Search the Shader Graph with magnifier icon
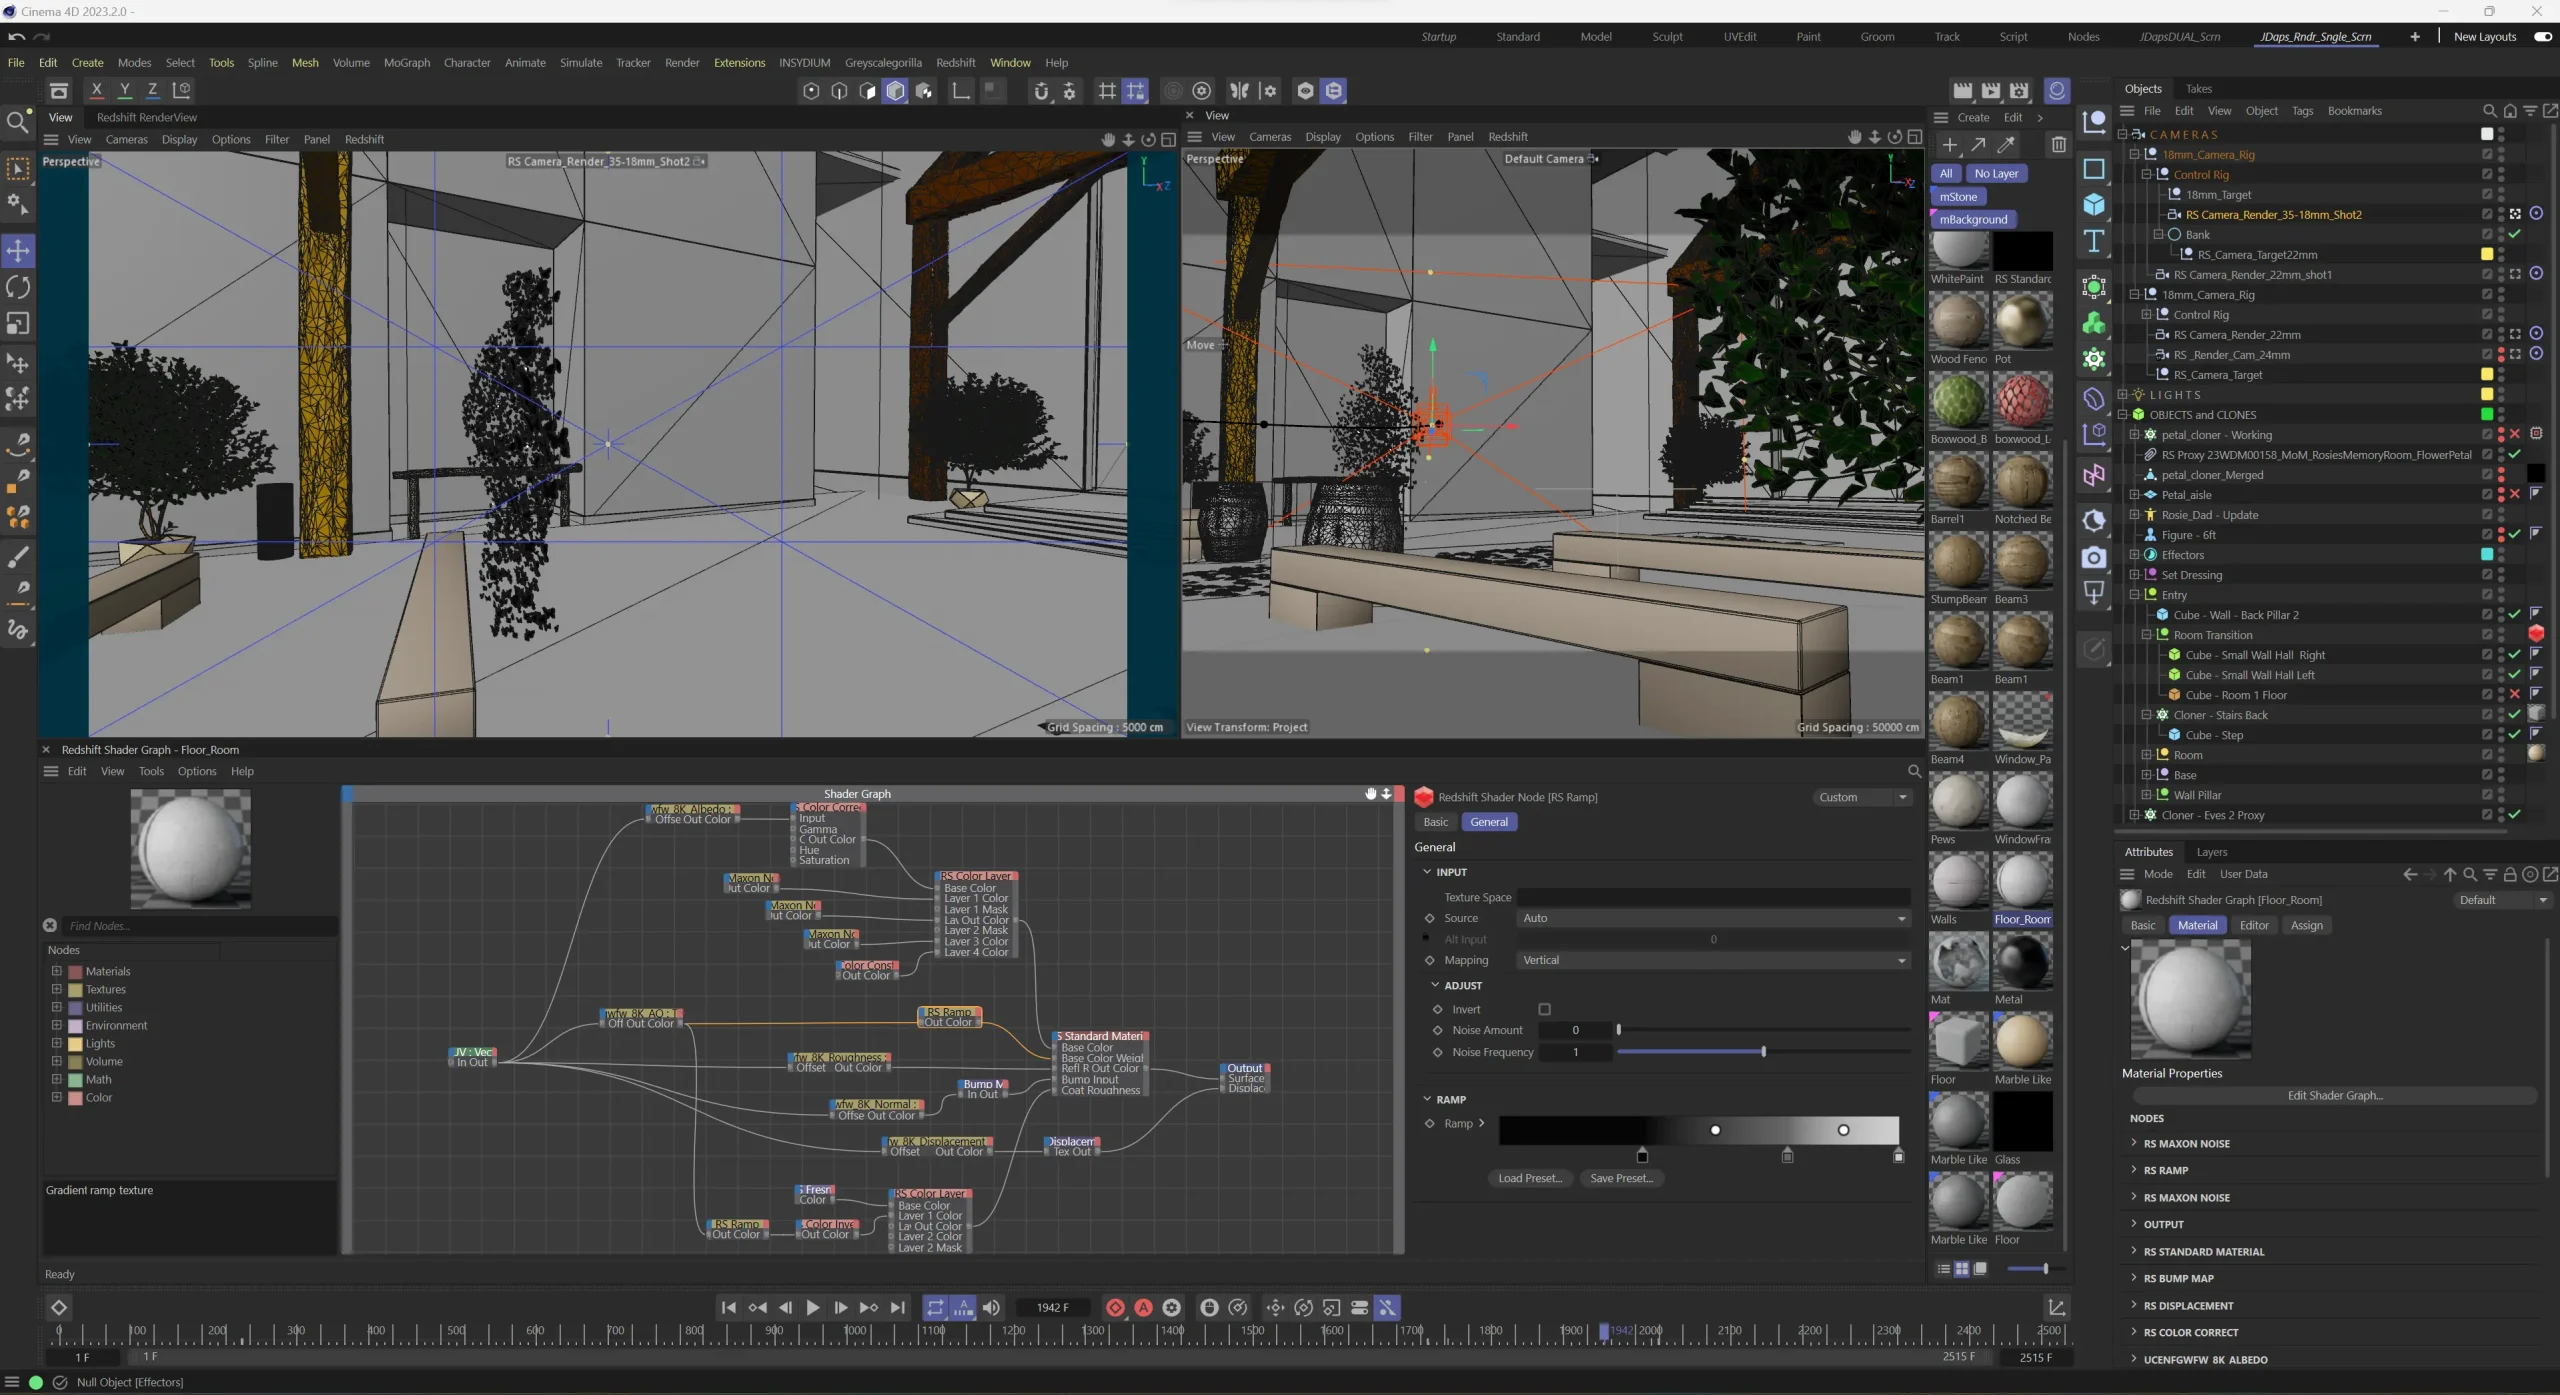This screenshot has height=1395, width=2560. 1914,771
